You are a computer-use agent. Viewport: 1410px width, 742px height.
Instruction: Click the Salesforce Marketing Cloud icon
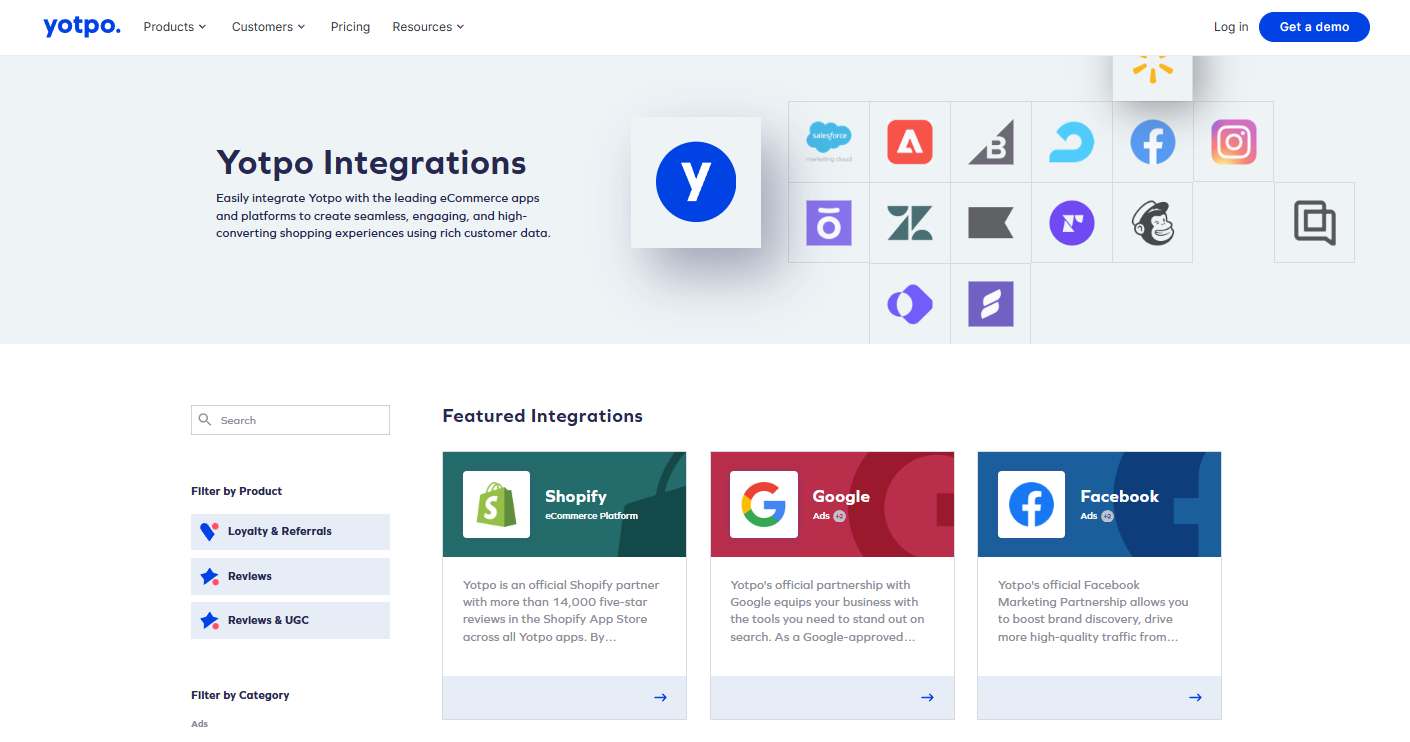[x=828, y=142]
